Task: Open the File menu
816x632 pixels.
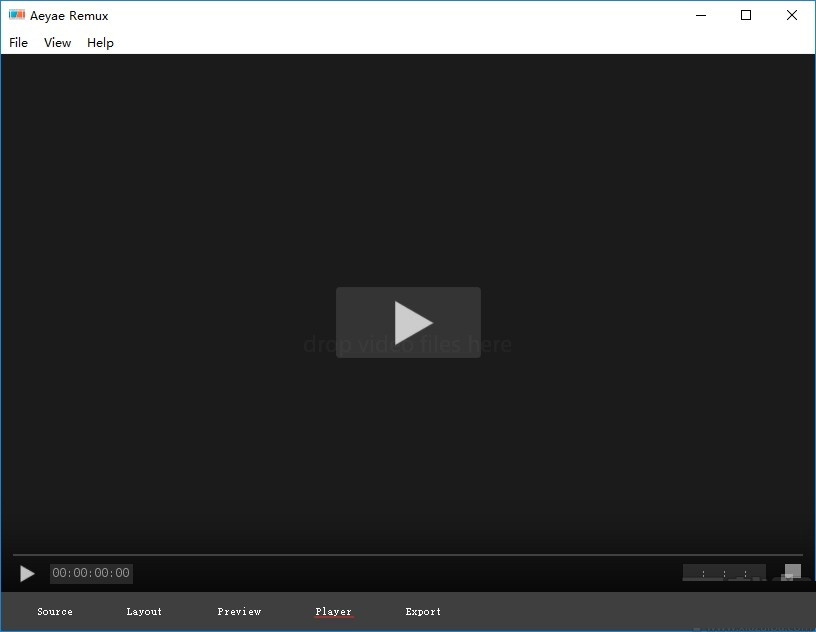Action: click(x=19, y=43)
